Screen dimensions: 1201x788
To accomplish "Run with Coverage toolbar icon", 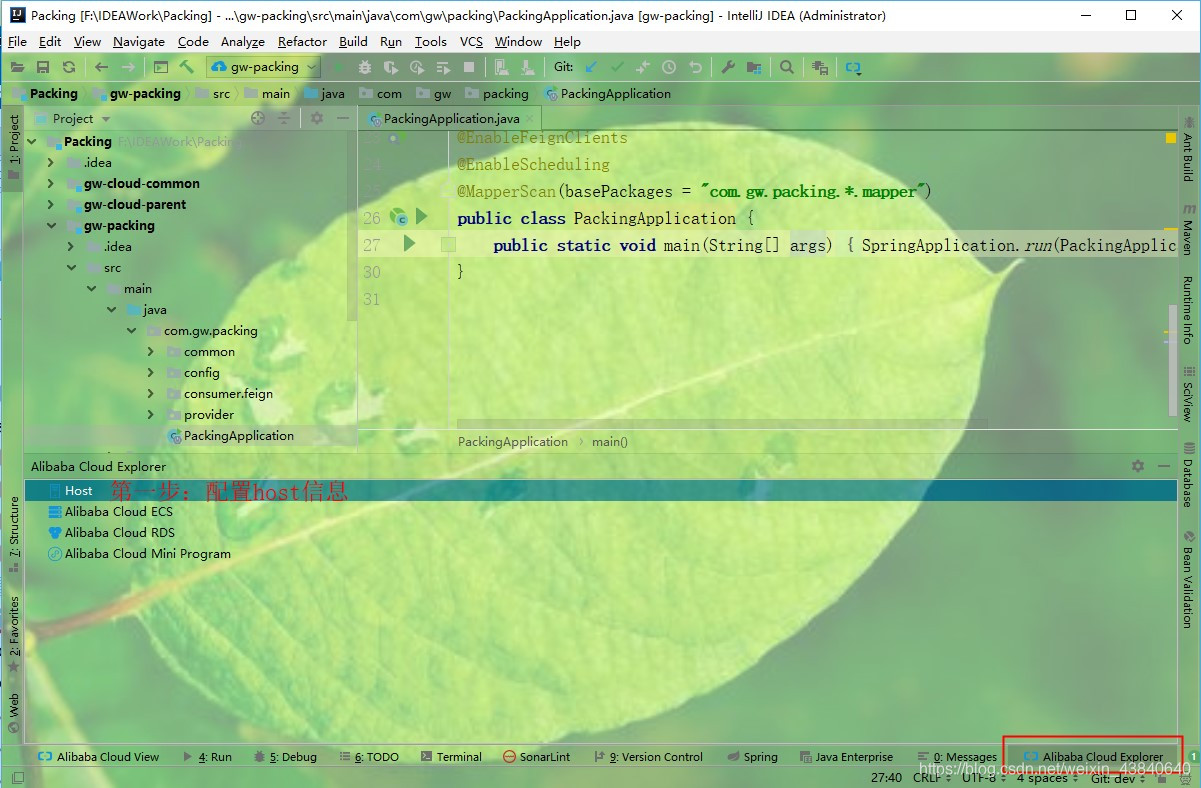I will click(x=391, y=67).
